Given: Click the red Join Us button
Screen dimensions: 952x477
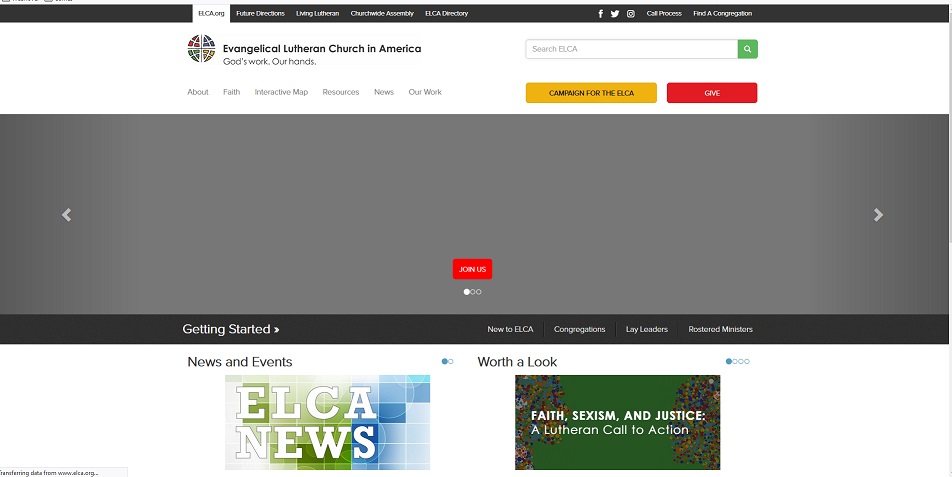Looking at the screenshot, I should (x=472, y=269).
